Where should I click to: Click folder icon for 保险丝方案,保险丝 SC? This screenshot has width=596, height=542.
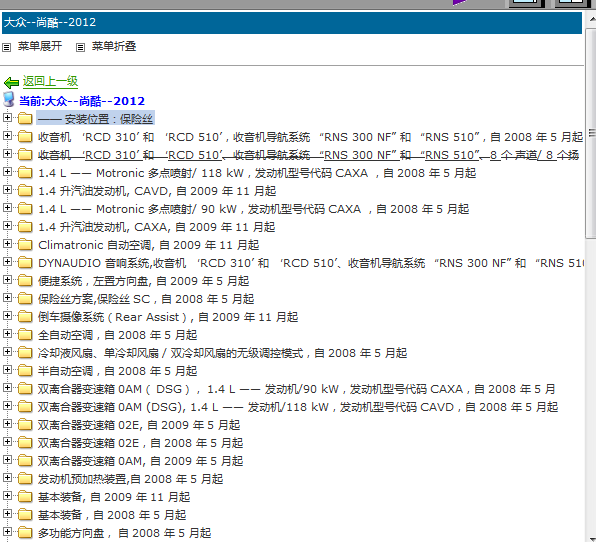[x=25, y=299]
